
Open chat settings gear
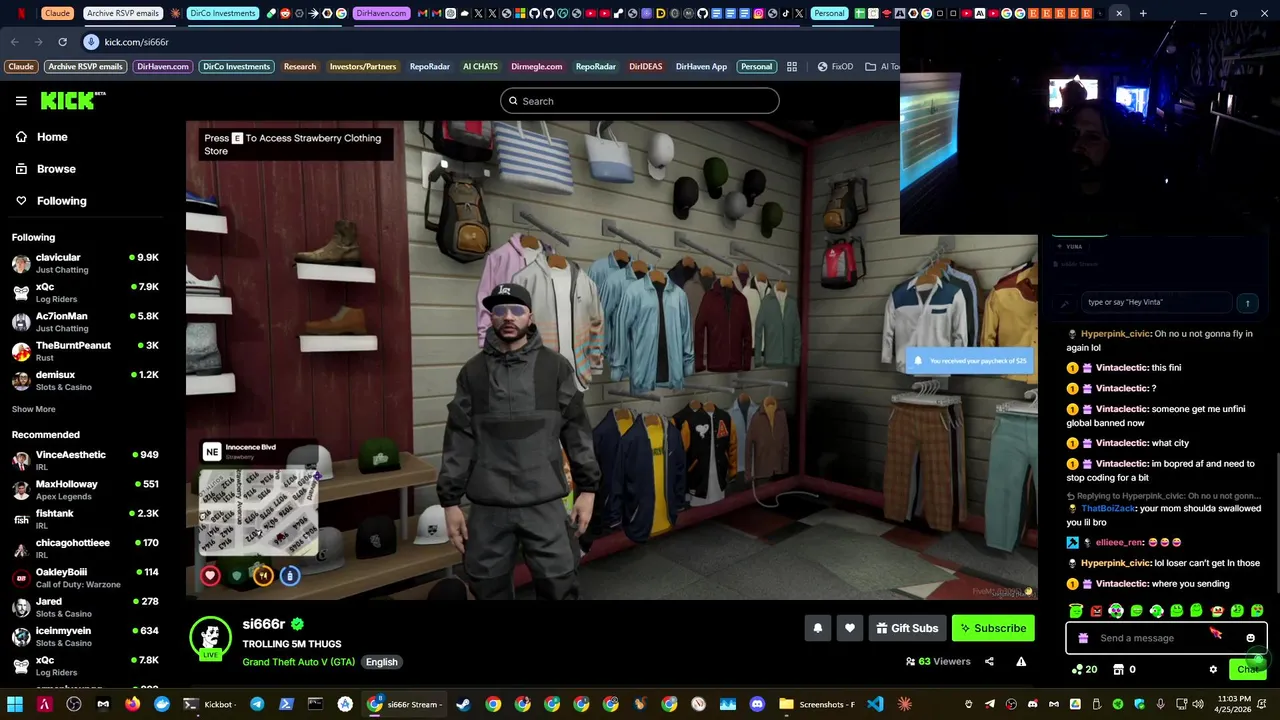(x=1213, y=669)
